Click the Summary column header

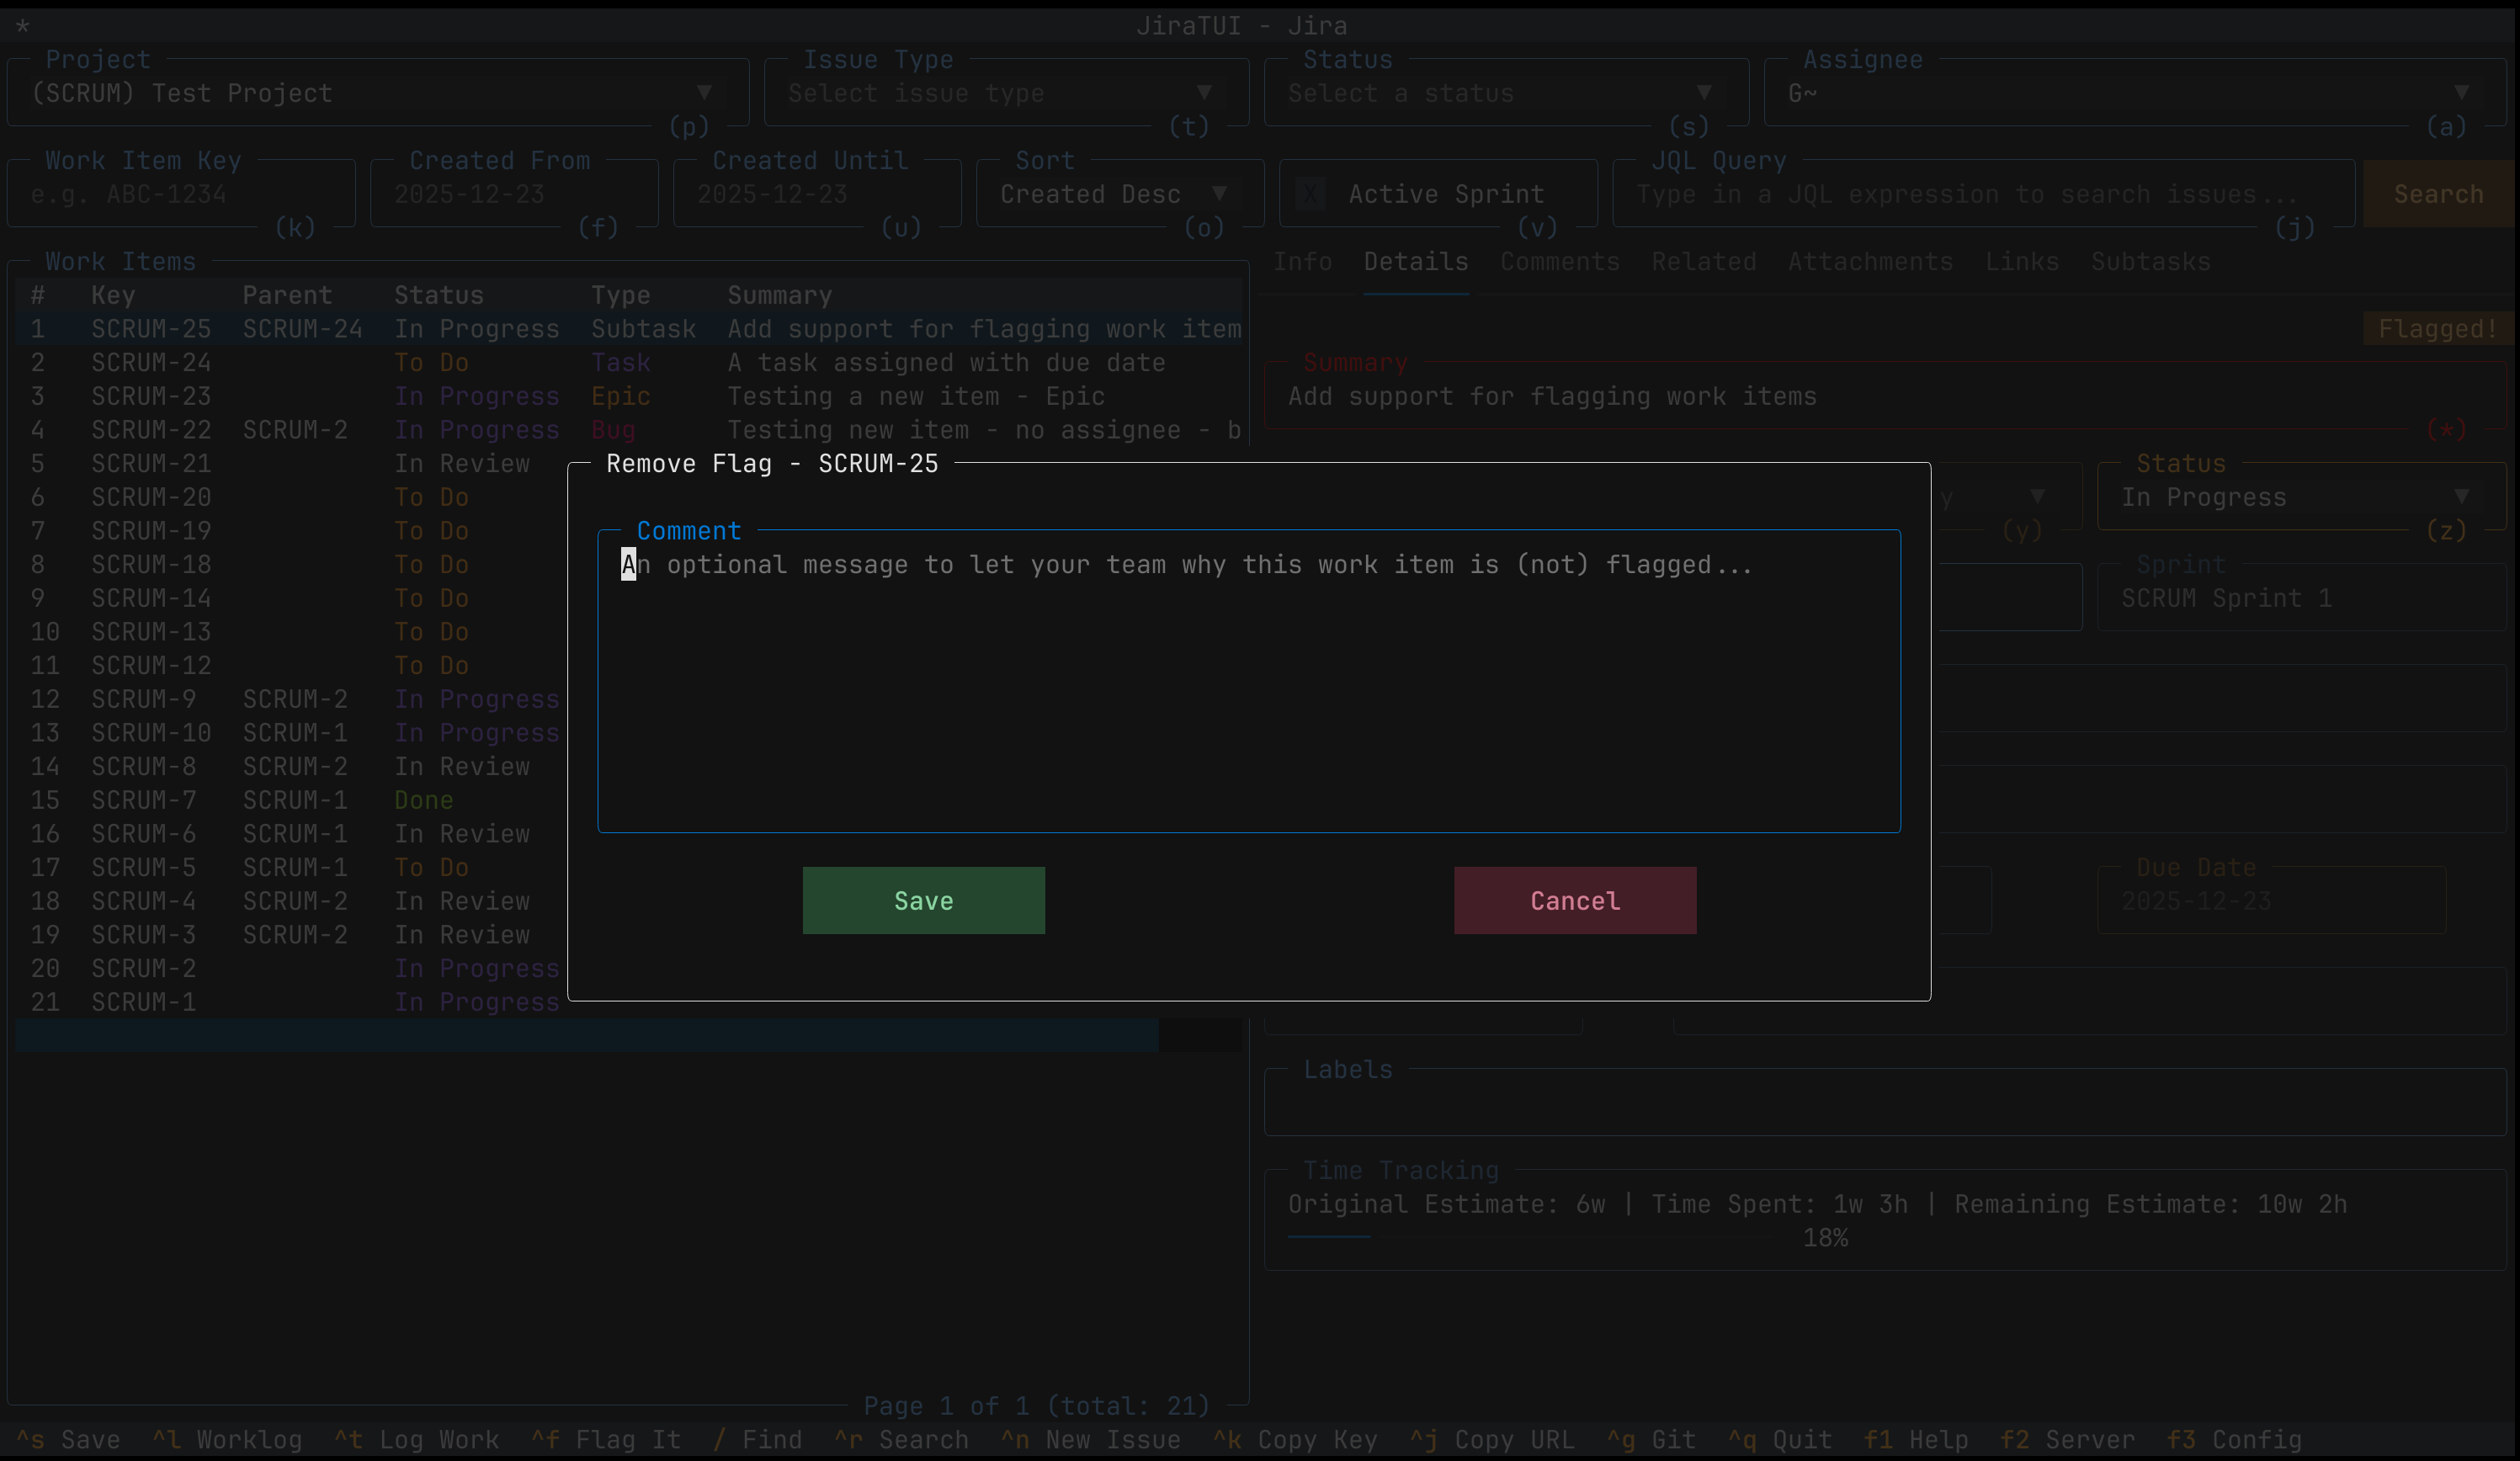coord(780,296)
